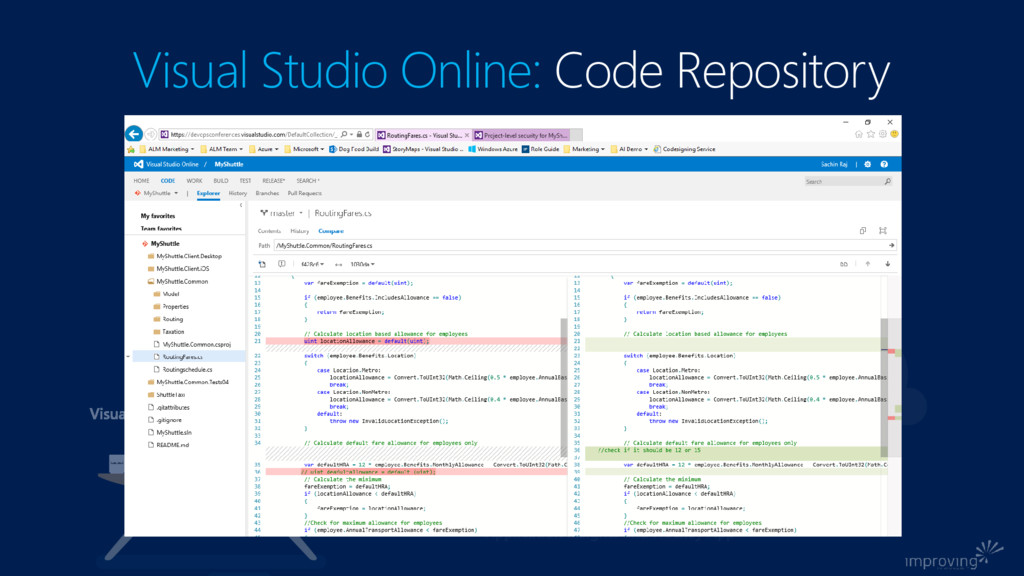Click the full screen icon above path box
1024x576 pixels.
882,230
